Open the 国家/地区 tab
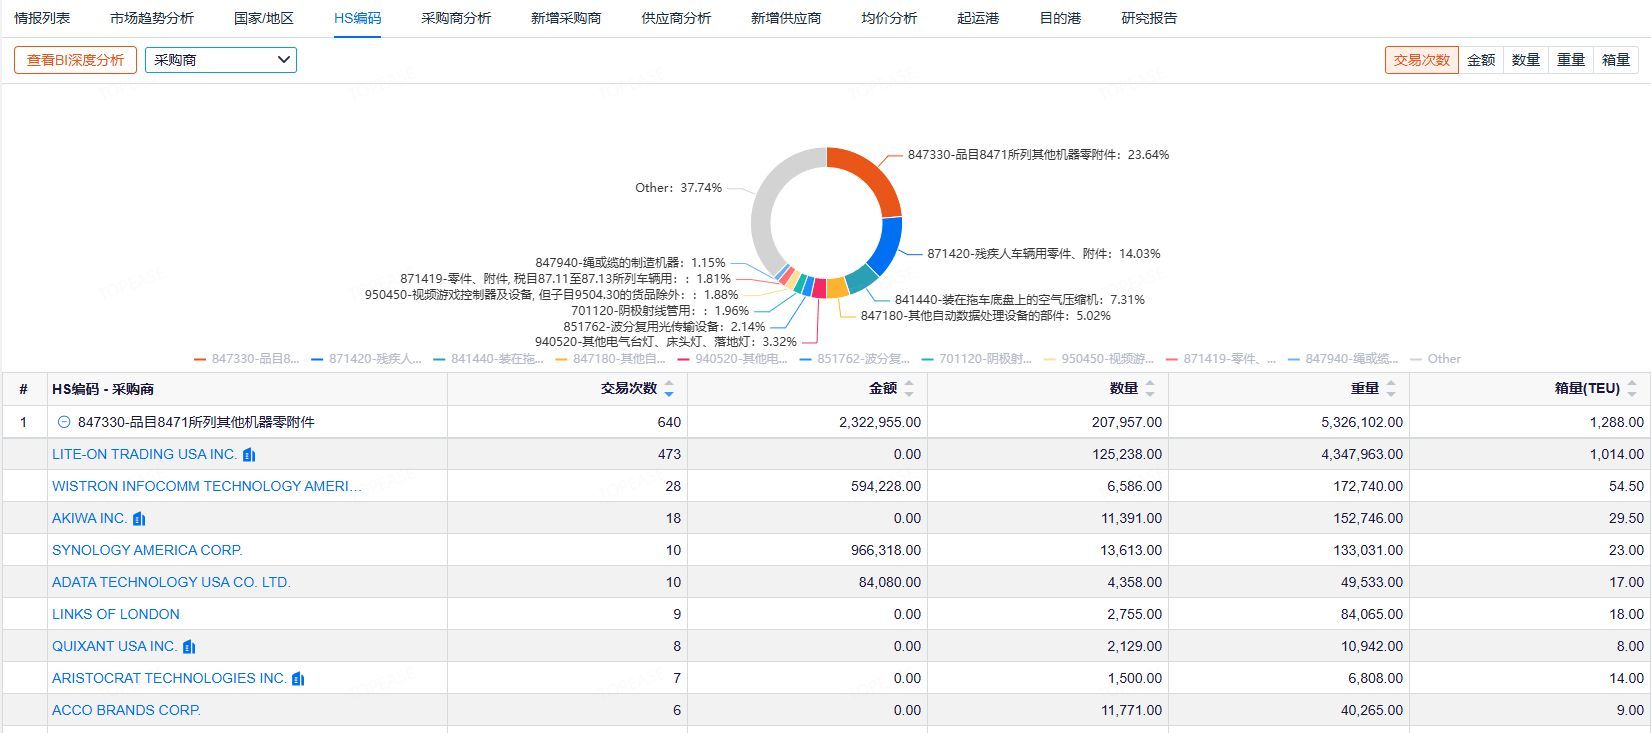The image size is (1651, 733). point(264,18)
